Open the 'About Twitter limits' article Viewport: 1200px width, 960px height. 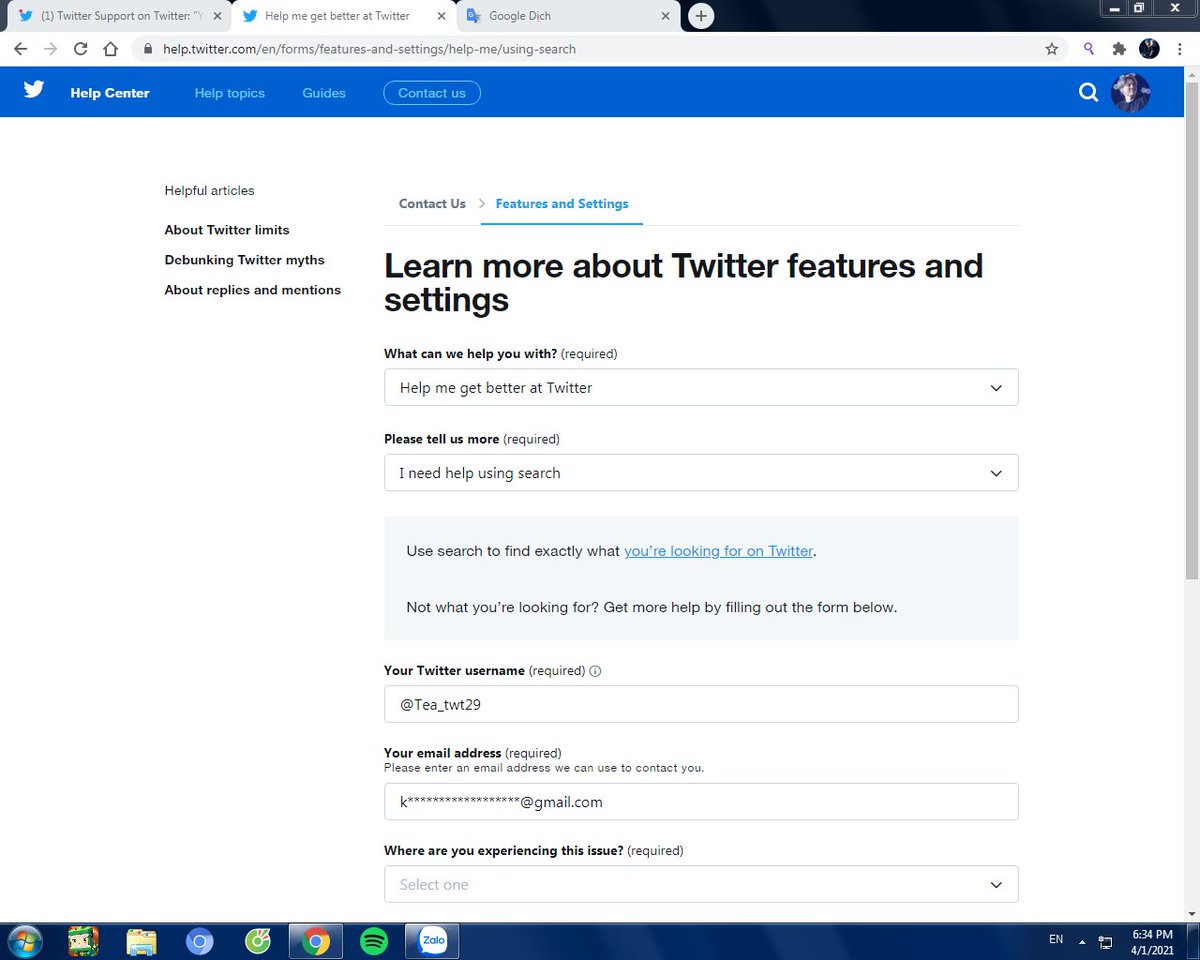tap(227, 230)
